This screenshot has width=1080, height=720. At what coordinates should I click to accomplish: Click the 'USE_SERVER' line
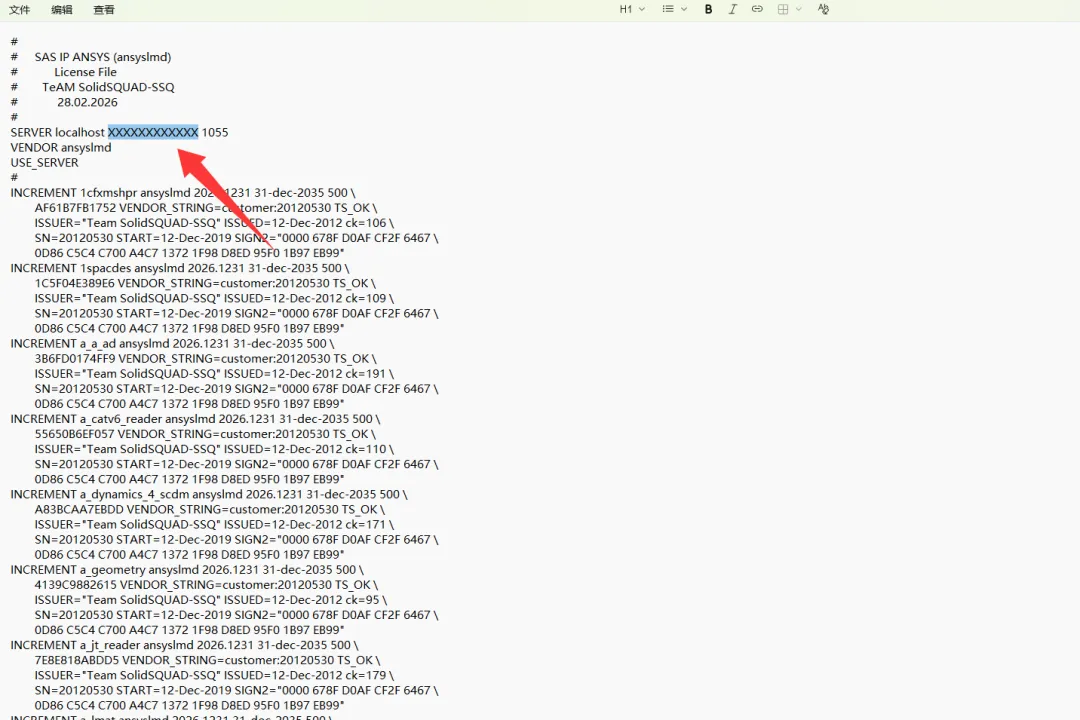click(x=44, y=163)
